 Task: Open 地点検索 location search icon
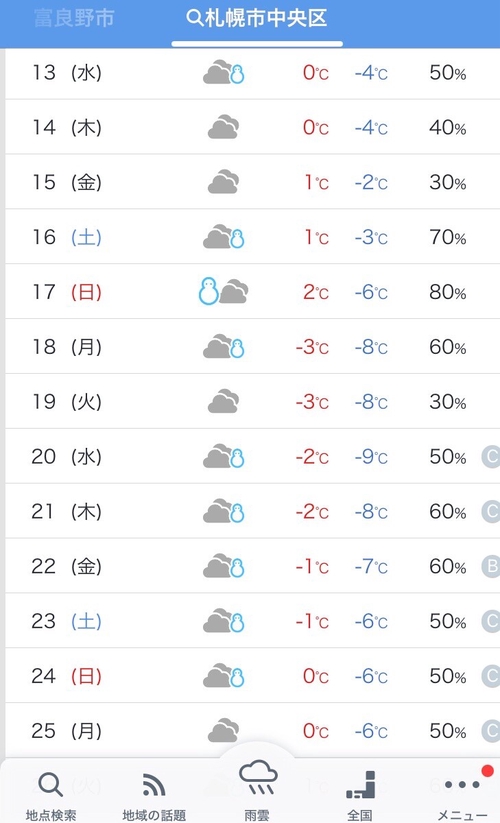(51, 785)
